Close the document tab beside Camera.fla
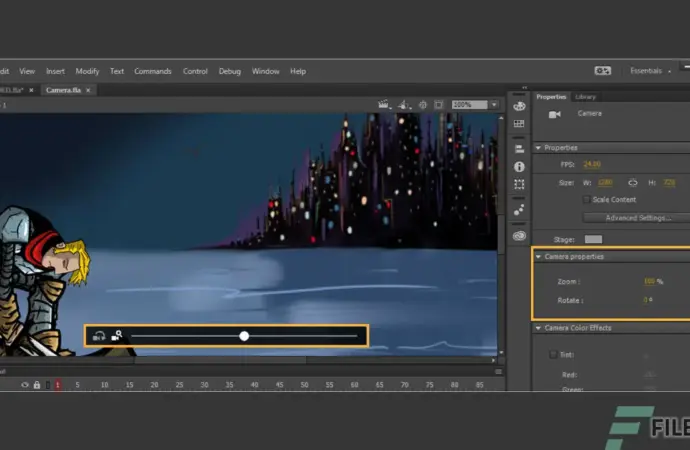Viewport: 690px width, 450px height. coord(31,90)
